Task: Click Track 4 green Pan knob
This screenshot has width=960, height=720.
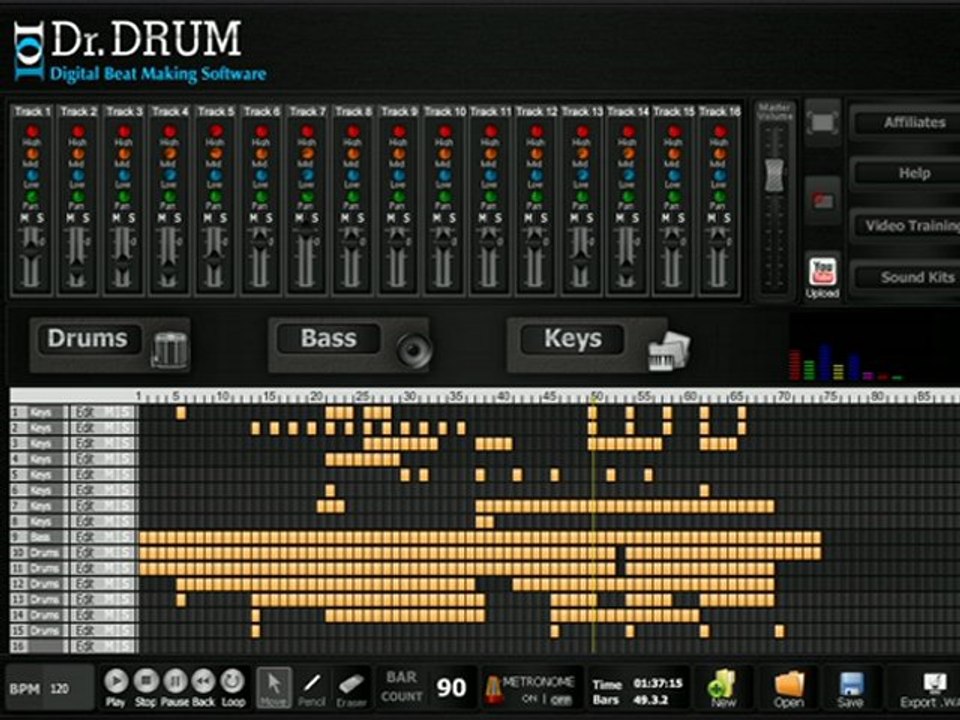Action: 170,197
